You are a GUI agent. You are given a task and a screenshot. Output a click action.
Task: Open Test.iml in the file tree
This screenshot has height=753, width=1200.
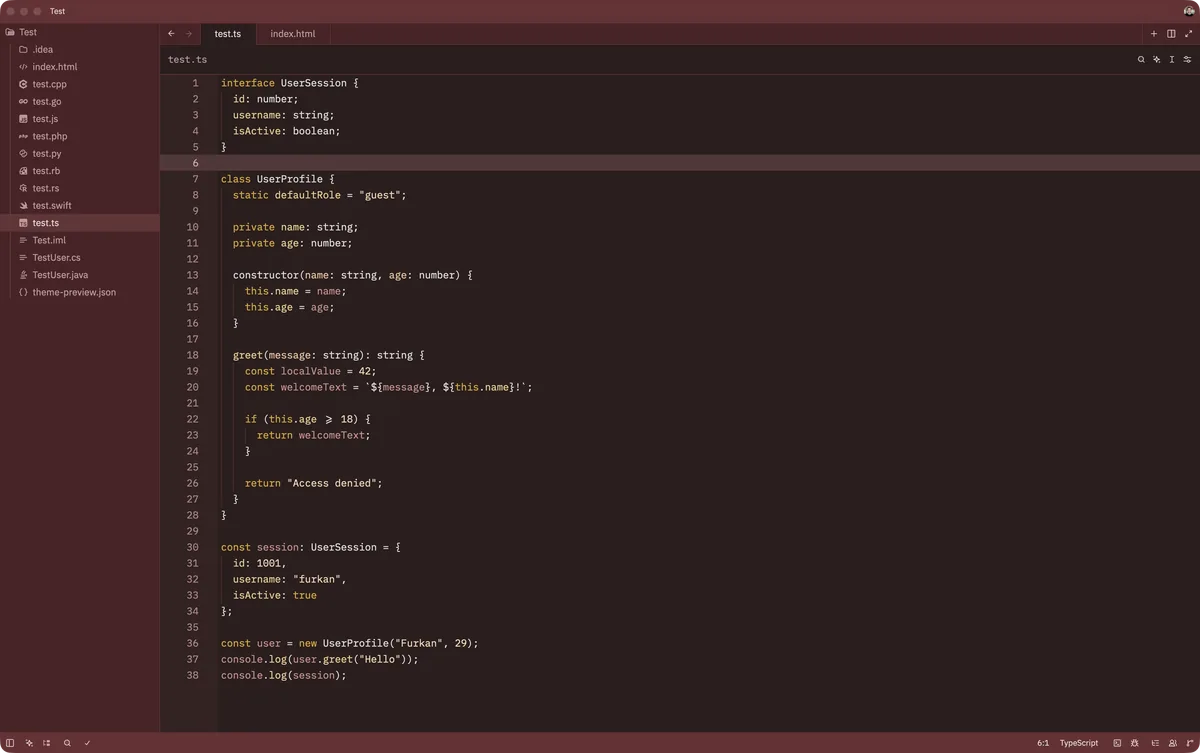pos(80,240)
